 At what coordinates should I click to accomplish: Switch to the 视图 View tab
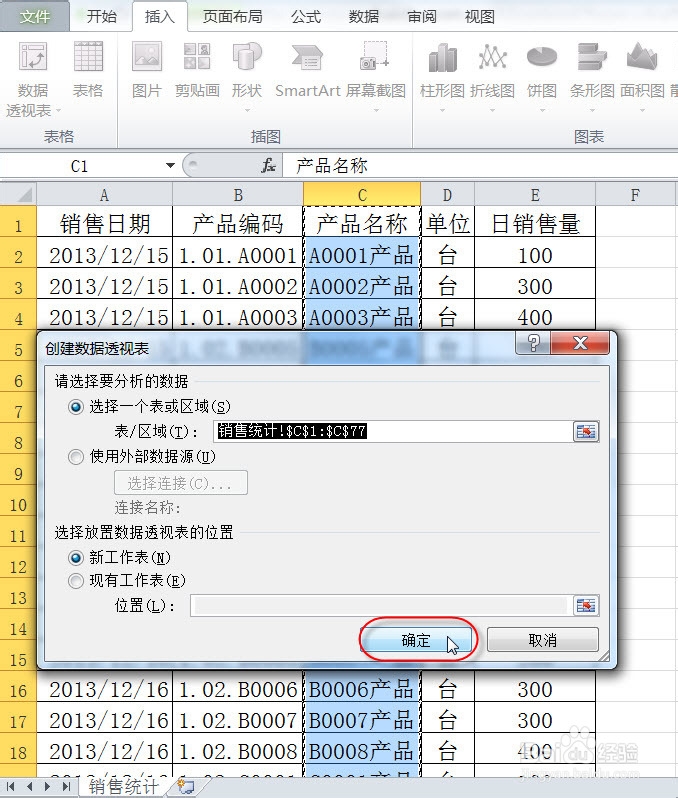point(479,16)
